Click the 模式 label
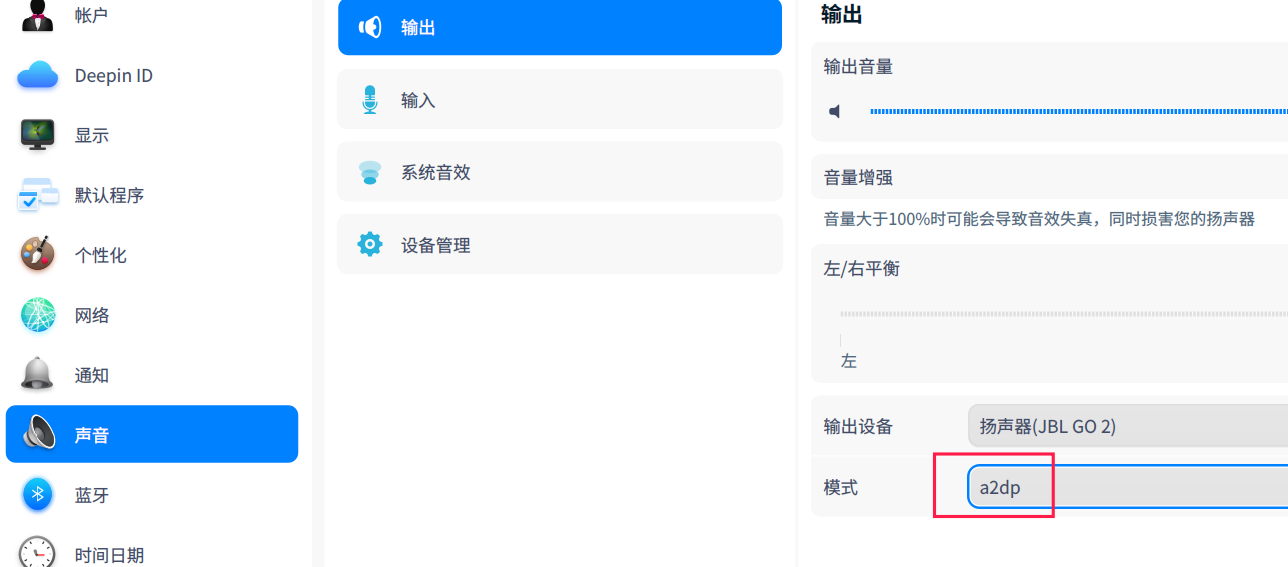Screen dimensions: 1288x567 click(x=840, y=488)
